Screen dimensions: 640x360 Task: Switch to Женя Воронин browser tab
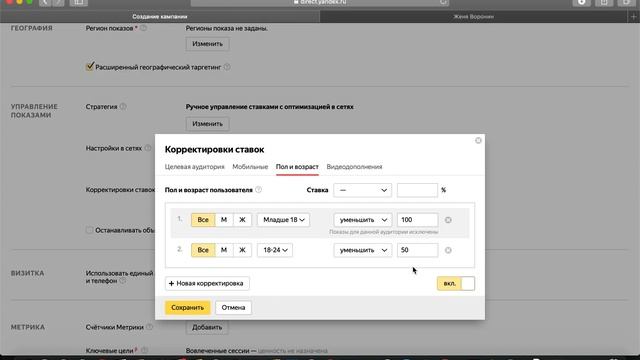[473, 17]
